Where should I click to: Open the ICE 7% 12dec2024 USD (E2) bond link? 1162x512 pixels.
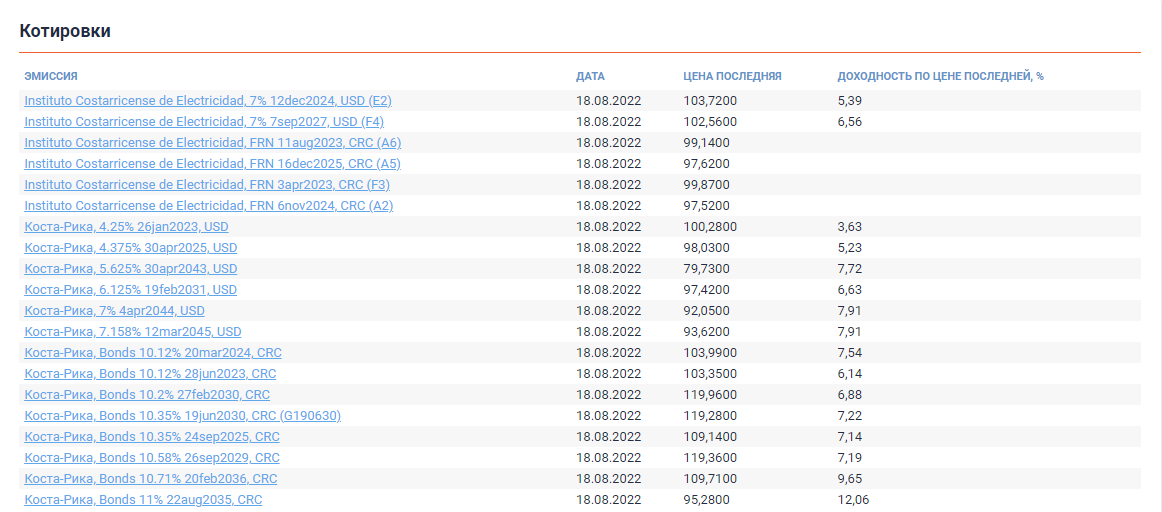point(207,101)
